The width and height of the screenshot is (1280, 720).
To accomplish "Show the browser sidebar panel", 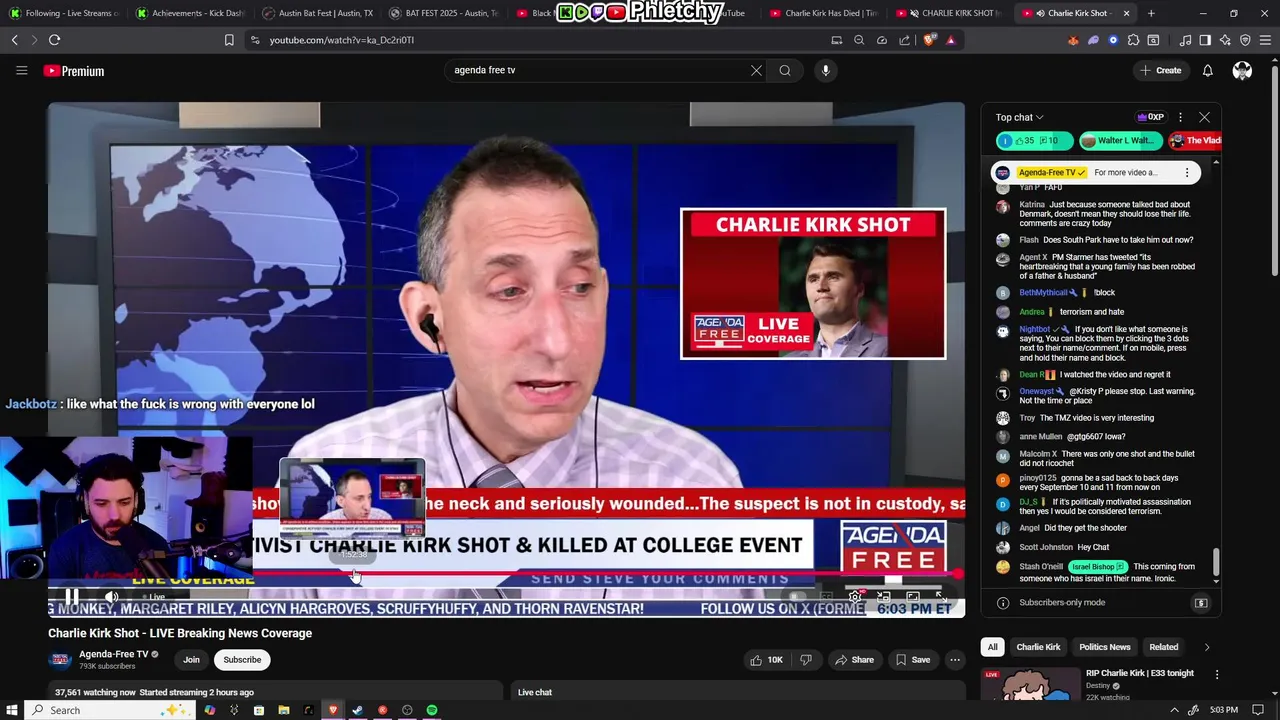I will 1205,40.
